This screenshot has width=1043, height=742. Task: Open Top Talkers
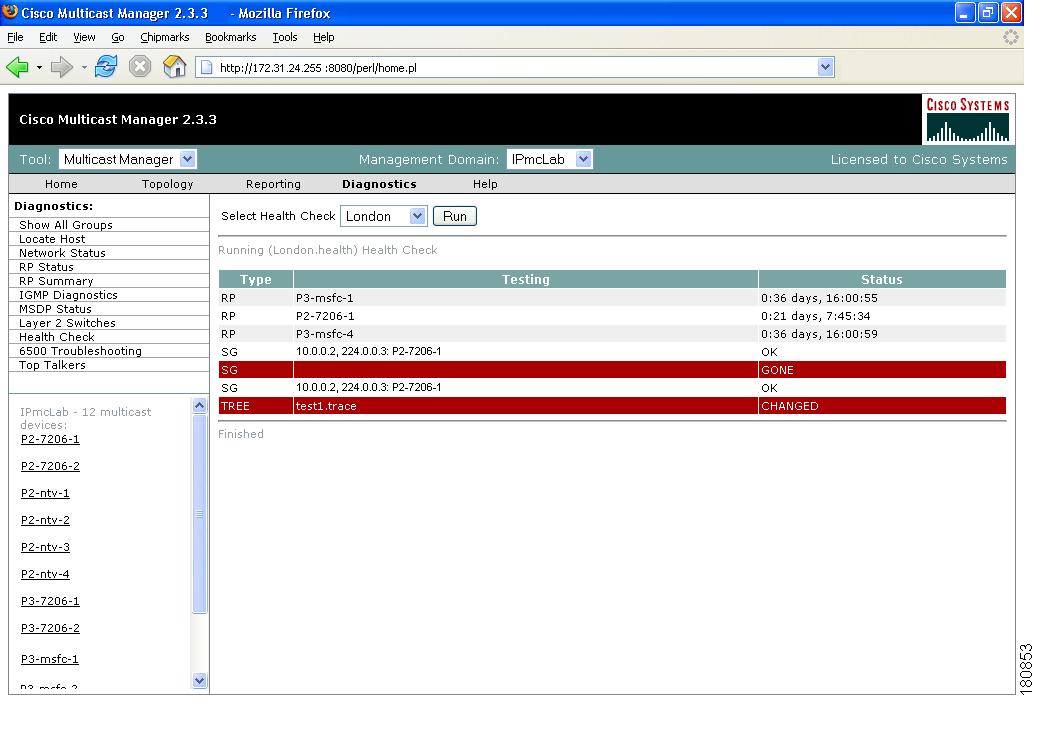click(52, 365)
